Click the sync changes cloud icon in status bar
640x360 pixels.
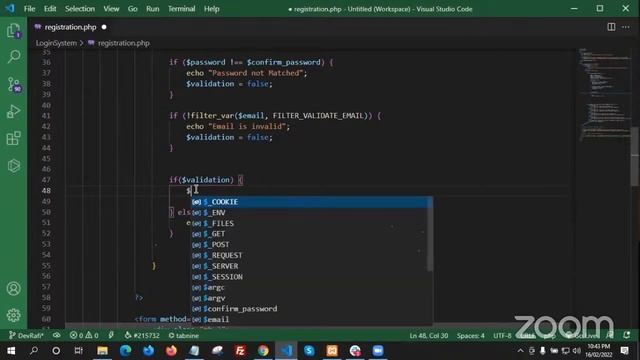57,336
